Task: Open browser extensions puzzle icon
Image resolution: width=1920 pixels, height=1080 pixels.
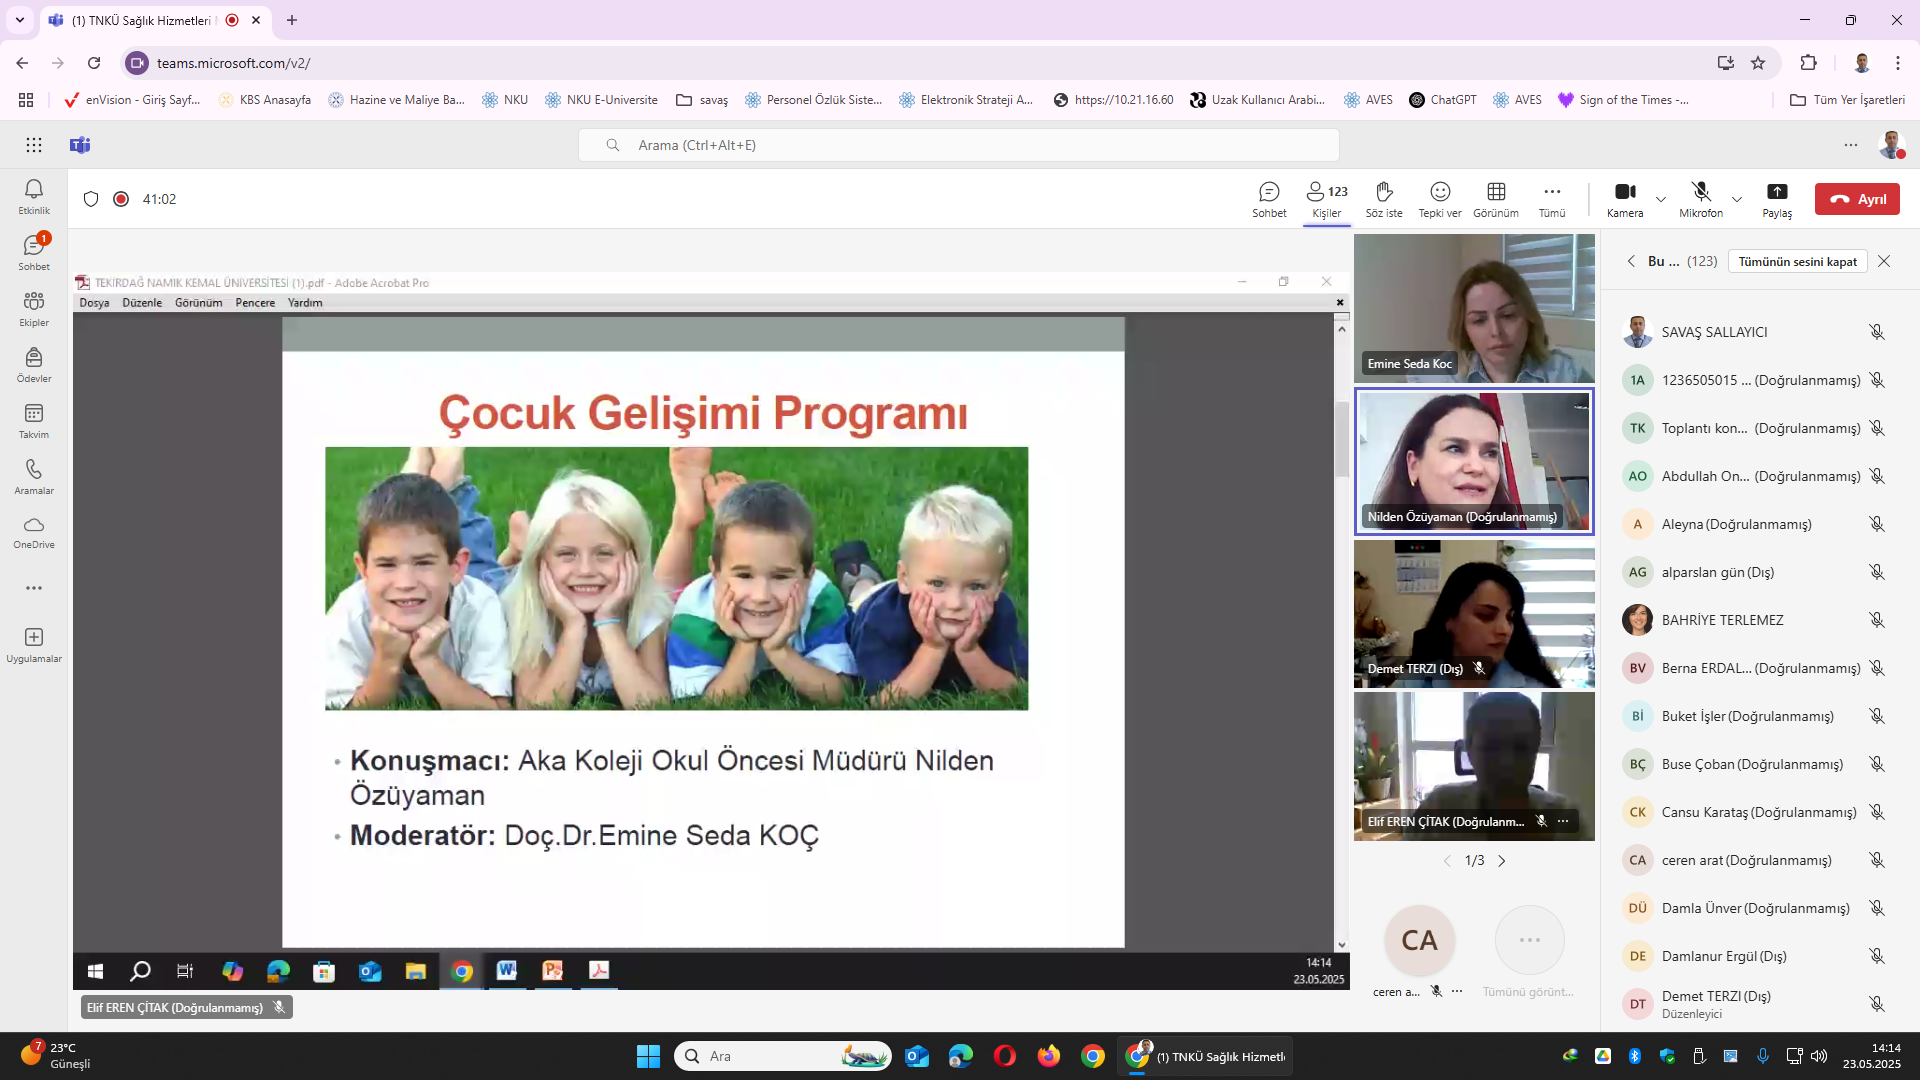Action: [1808, 63]
